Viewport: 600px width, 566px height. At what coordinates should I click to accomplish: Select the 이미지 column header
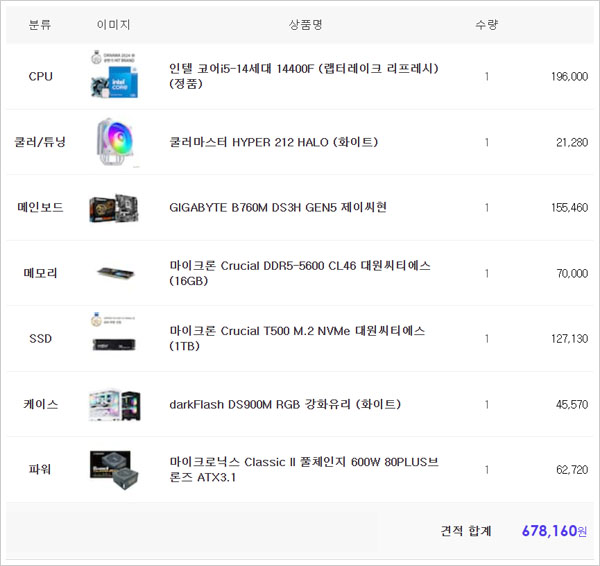[114, 24]
